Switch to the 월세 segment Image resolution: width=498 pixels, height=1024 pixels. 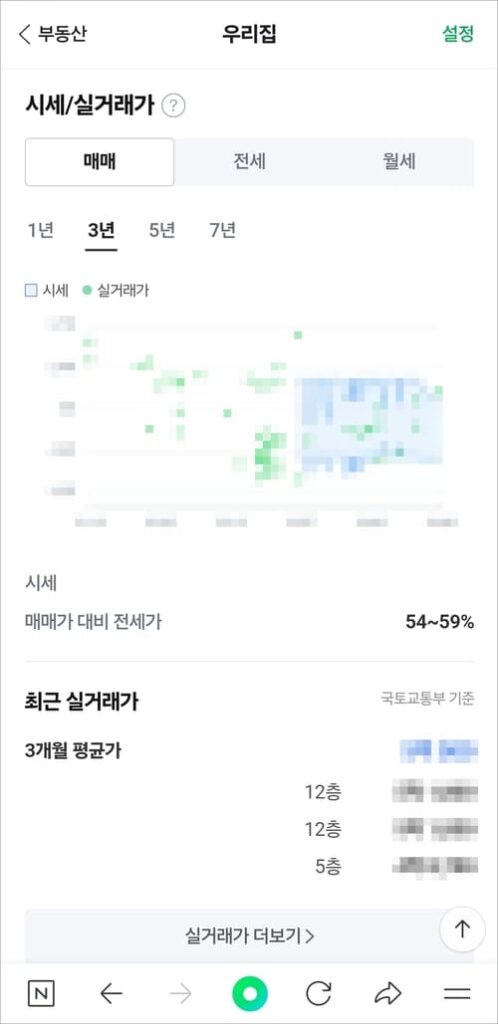[399, 162]
